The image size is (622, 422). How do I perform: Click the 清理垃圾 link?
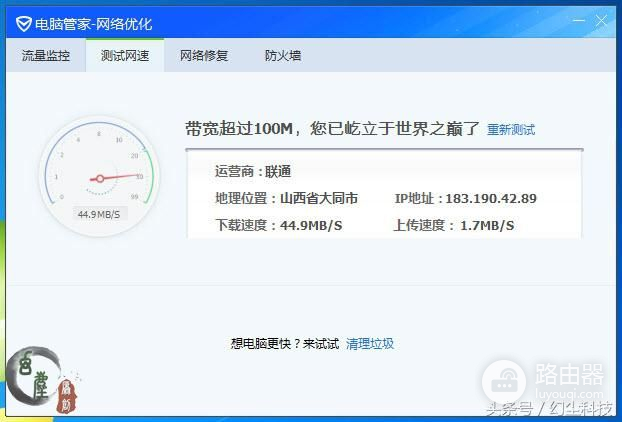pyautogui.click(x=370, y=344)
